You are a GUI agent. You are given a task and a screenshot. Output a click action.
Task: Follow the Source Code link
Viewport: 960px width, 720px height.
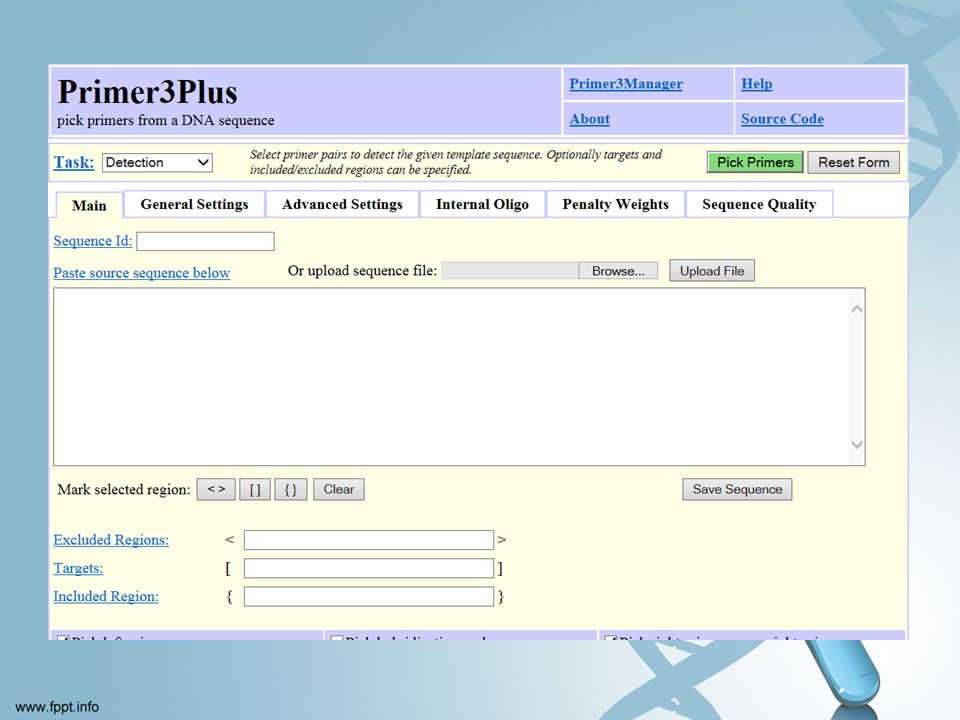coord(782,119)
